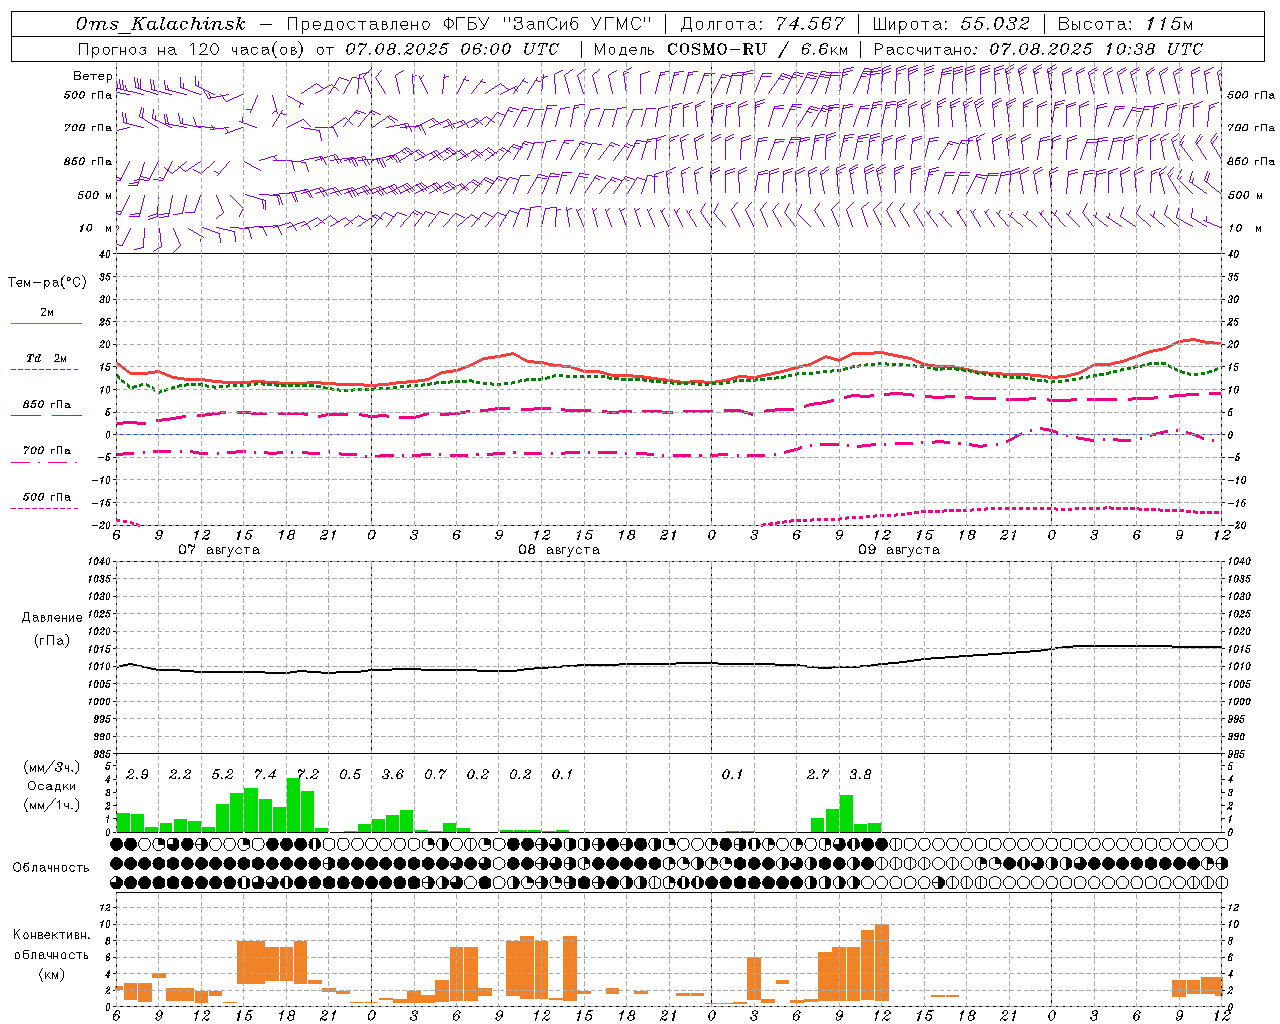
Task: Click the Конвективн. convective cloud panel label
Action: click(51, 935)
